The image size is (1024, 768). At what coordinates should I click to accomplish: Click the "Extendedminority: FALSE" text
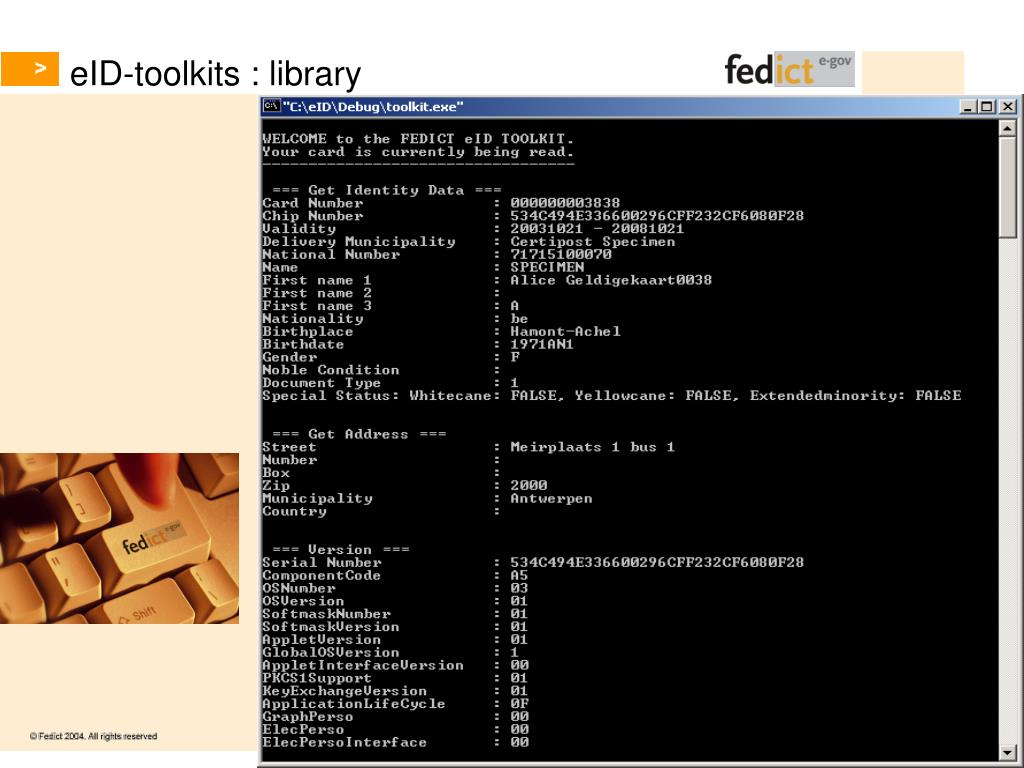pos(856,396)
